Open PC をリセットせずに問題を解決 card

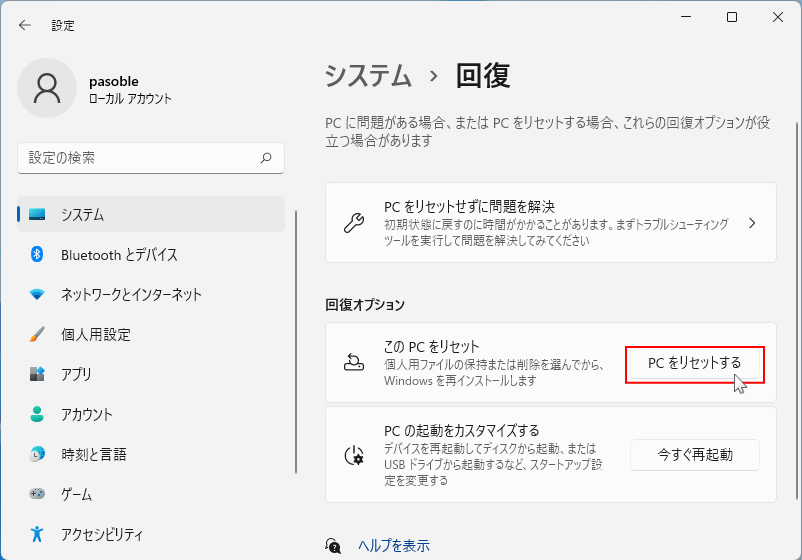551,222
